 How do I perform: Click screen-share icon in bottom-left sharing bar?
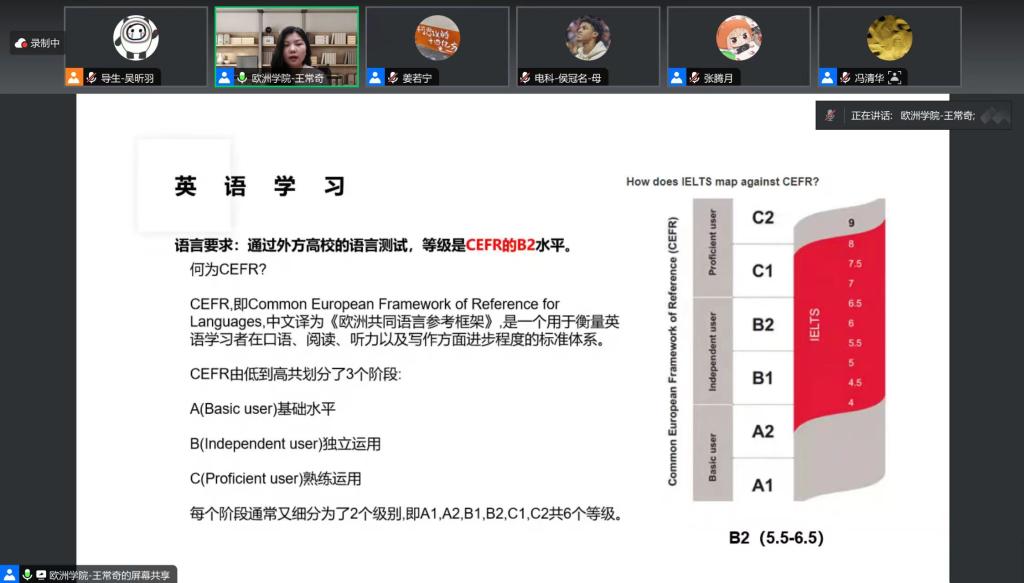[x=41, y=575]
